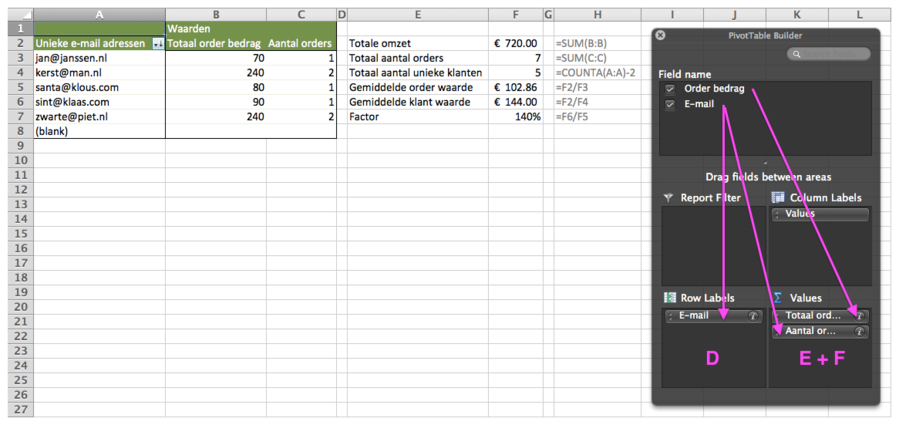Open the info button for Totaal ord... value field

(x=860, y=316)
